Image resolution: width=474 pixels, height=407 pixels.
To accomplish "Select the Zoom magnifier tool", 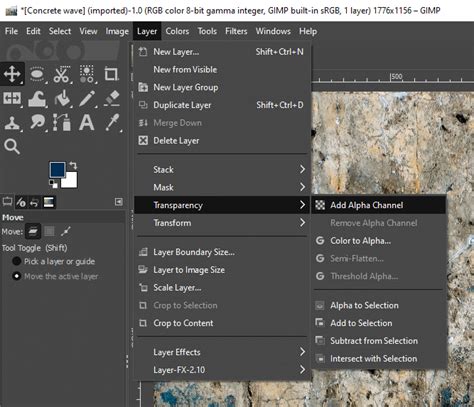I will [12, 146].
